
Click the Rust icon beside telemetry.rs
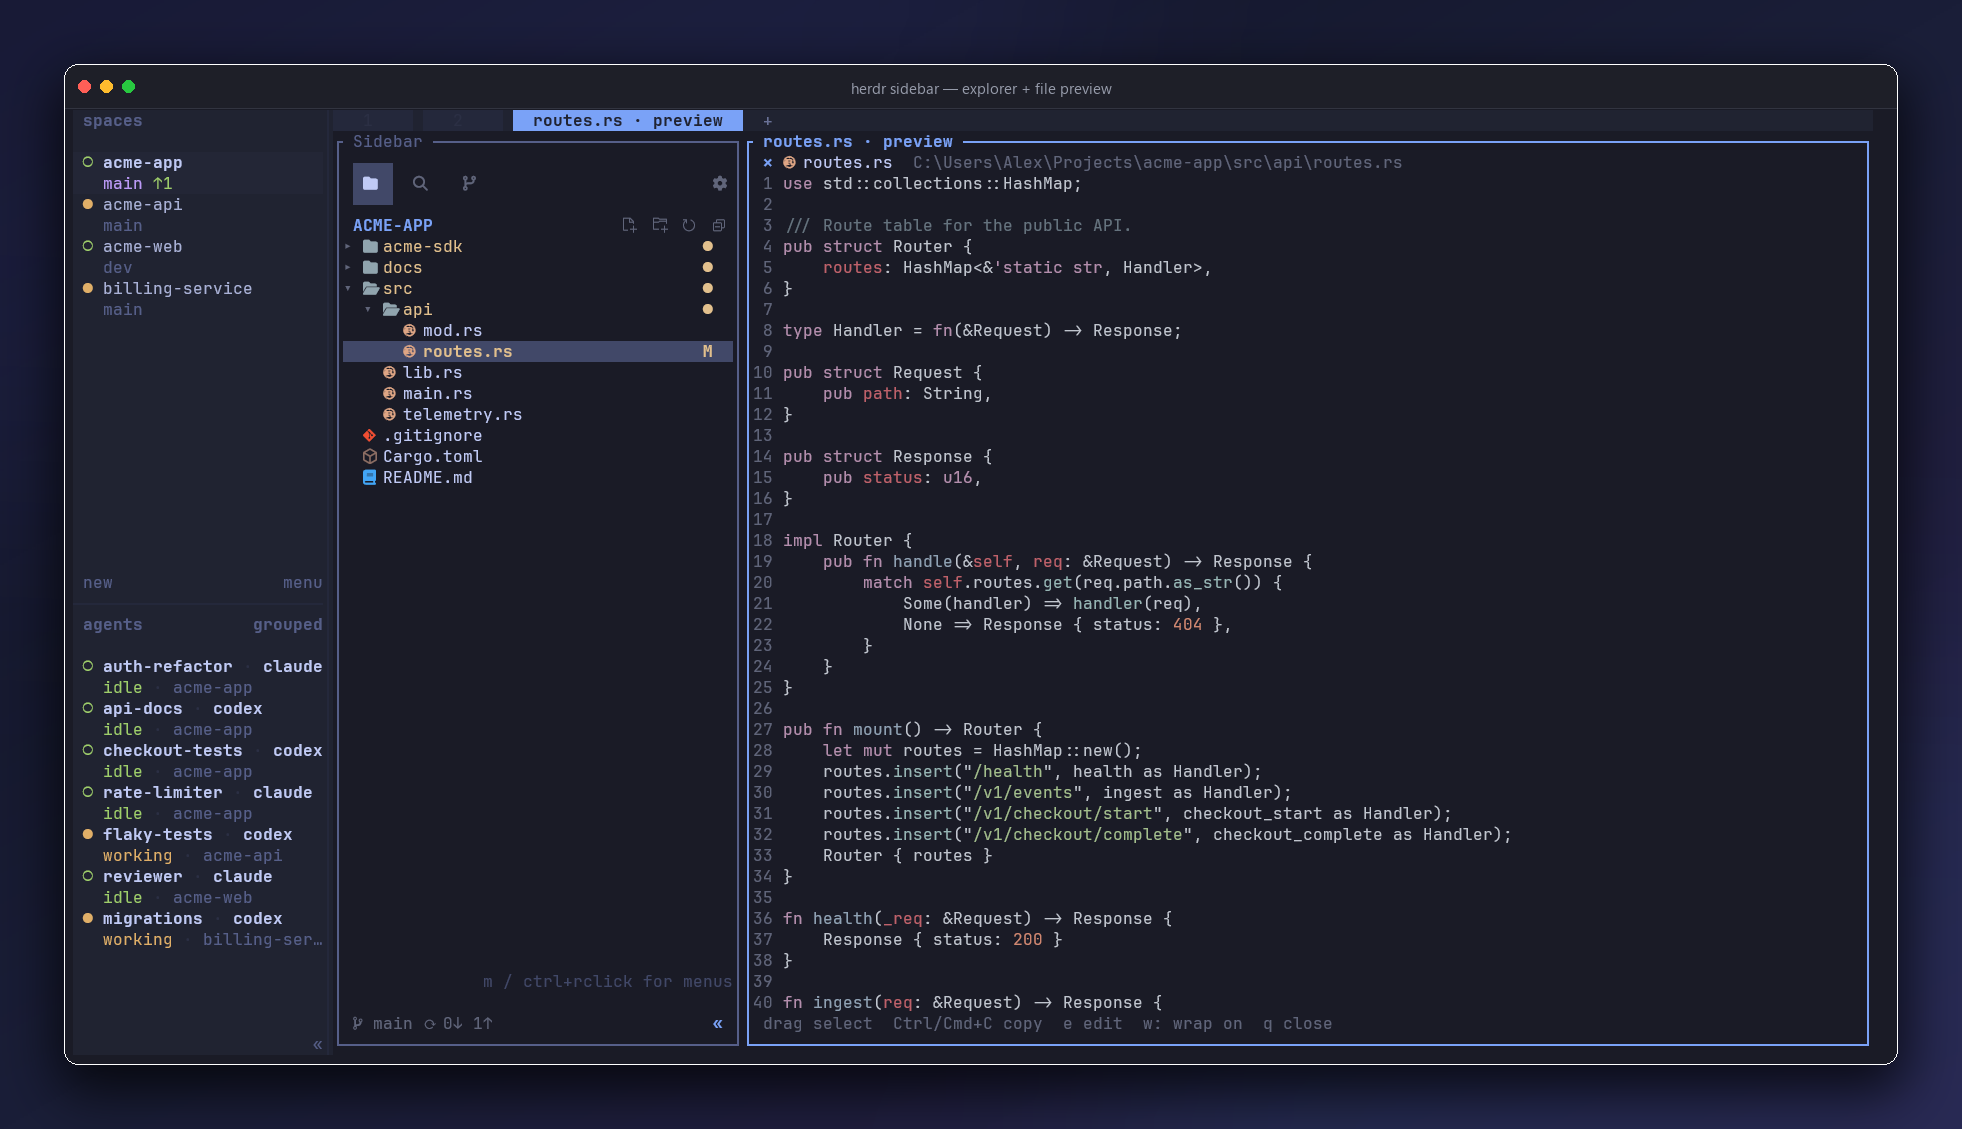(x=389, y=415)
